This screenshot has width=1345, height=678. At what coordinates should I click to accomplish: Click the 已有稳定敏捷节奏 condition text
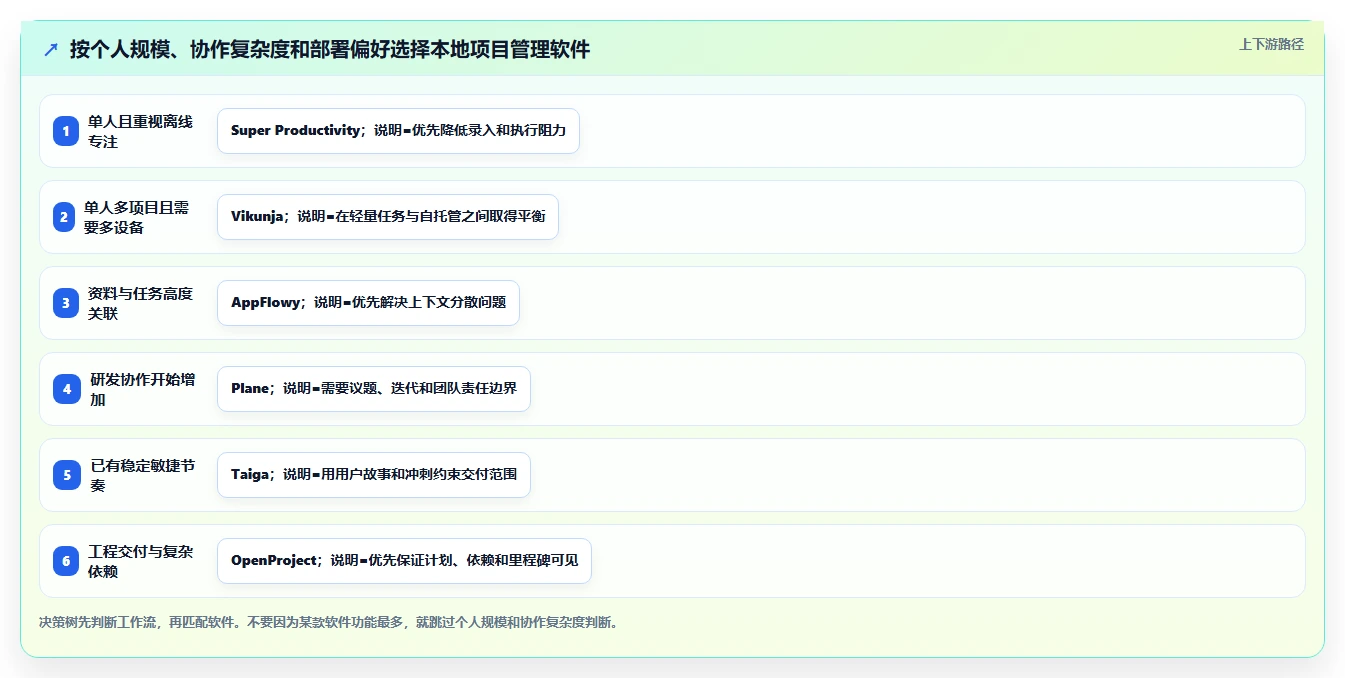point(143,475)
